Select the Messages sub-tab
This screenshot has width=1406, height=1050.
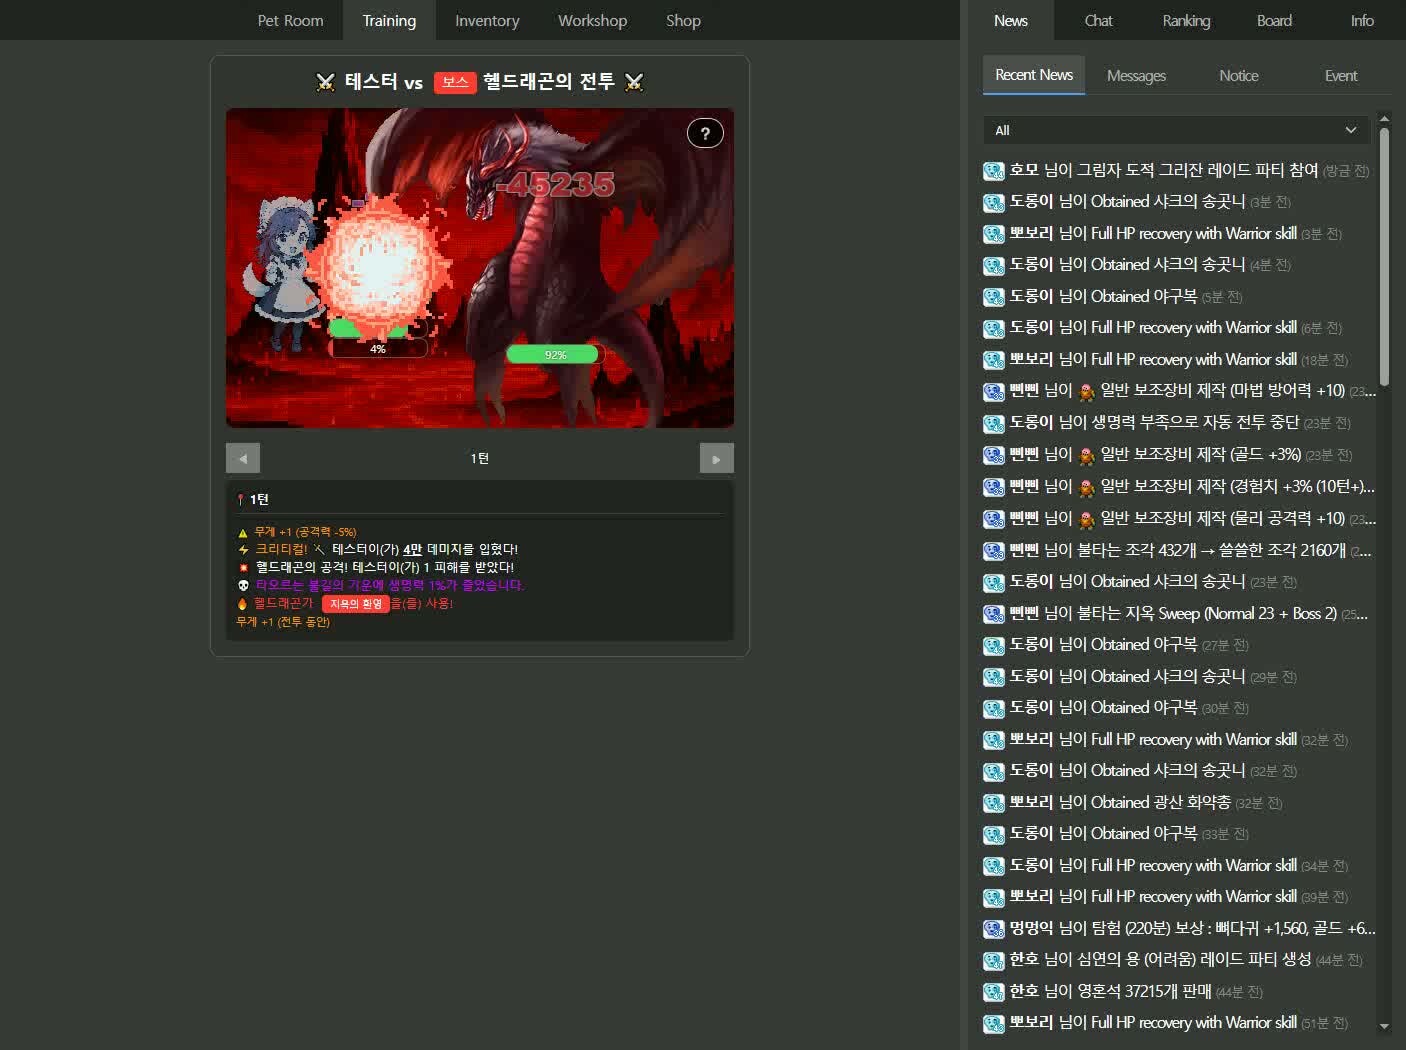click(1136, 76)
